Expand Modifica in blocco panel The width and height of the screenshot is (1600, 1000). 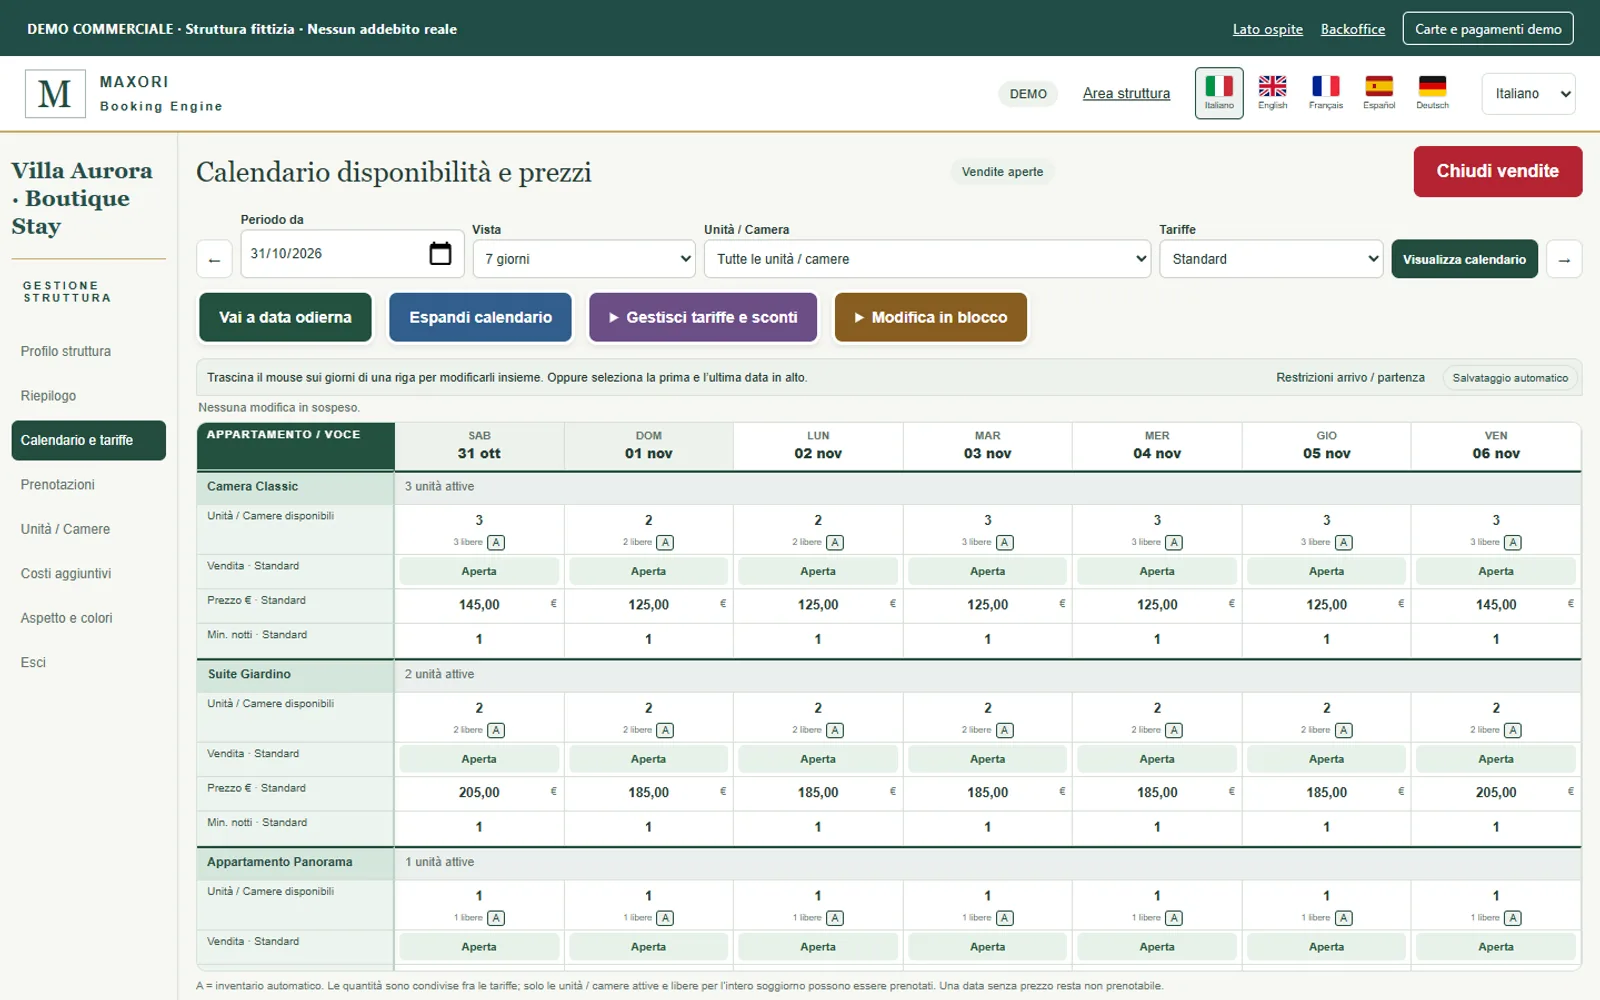tap(931, 317)
